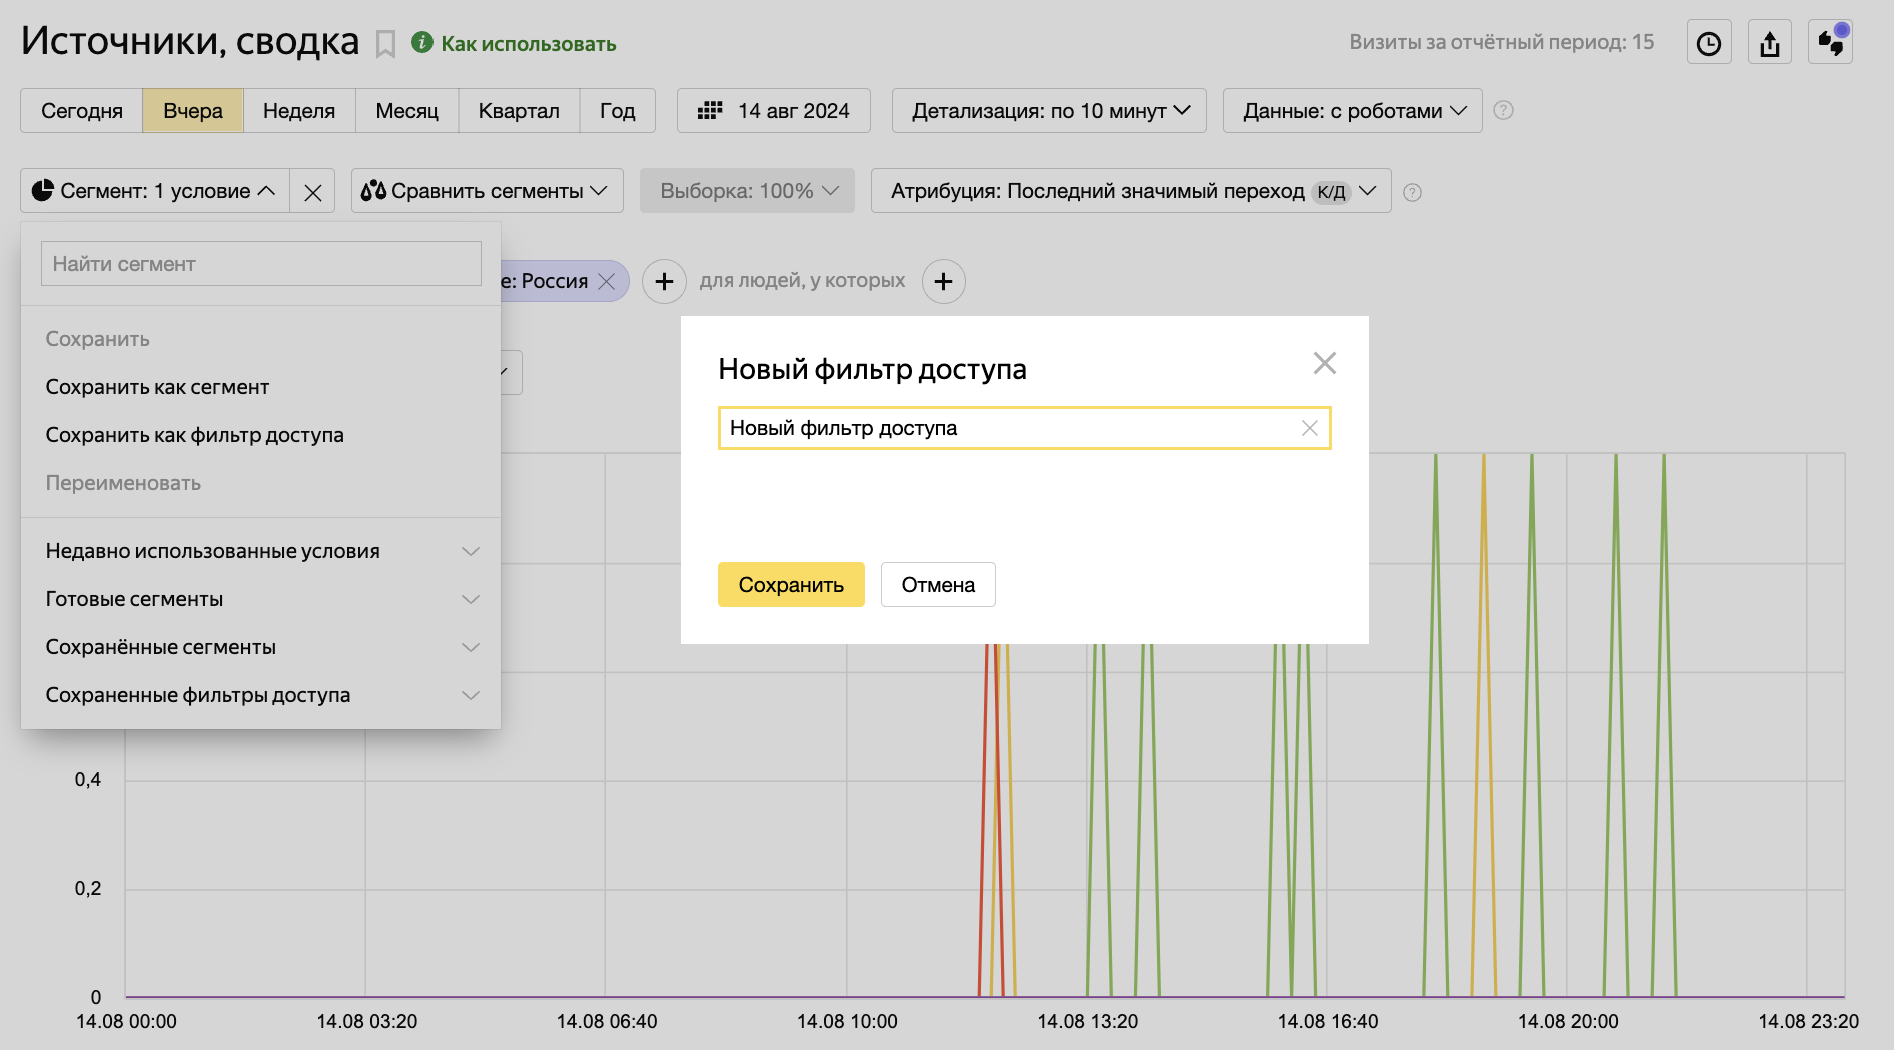
Task: Open the Как использовать help link
Action: [x=528, y=44]
